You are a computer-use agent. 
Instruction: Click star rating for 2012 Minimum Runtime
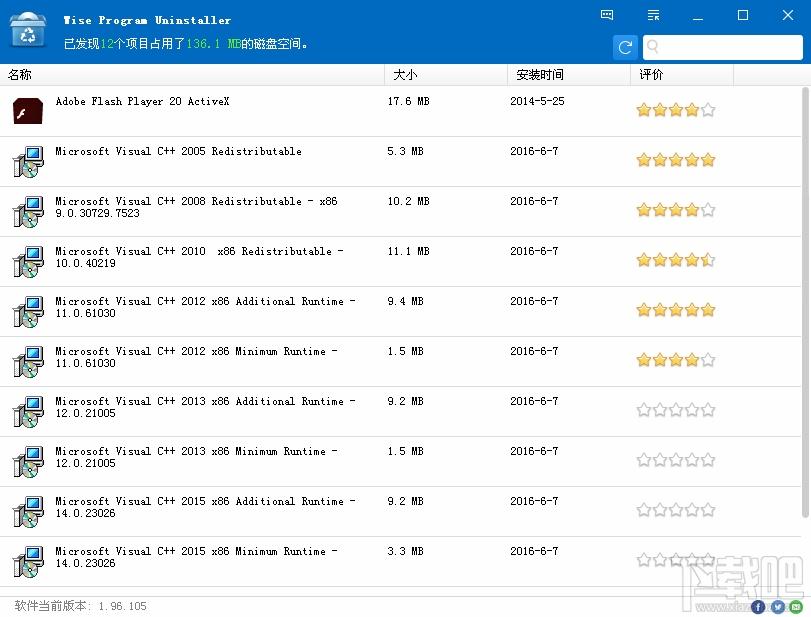tap(675, 360)
